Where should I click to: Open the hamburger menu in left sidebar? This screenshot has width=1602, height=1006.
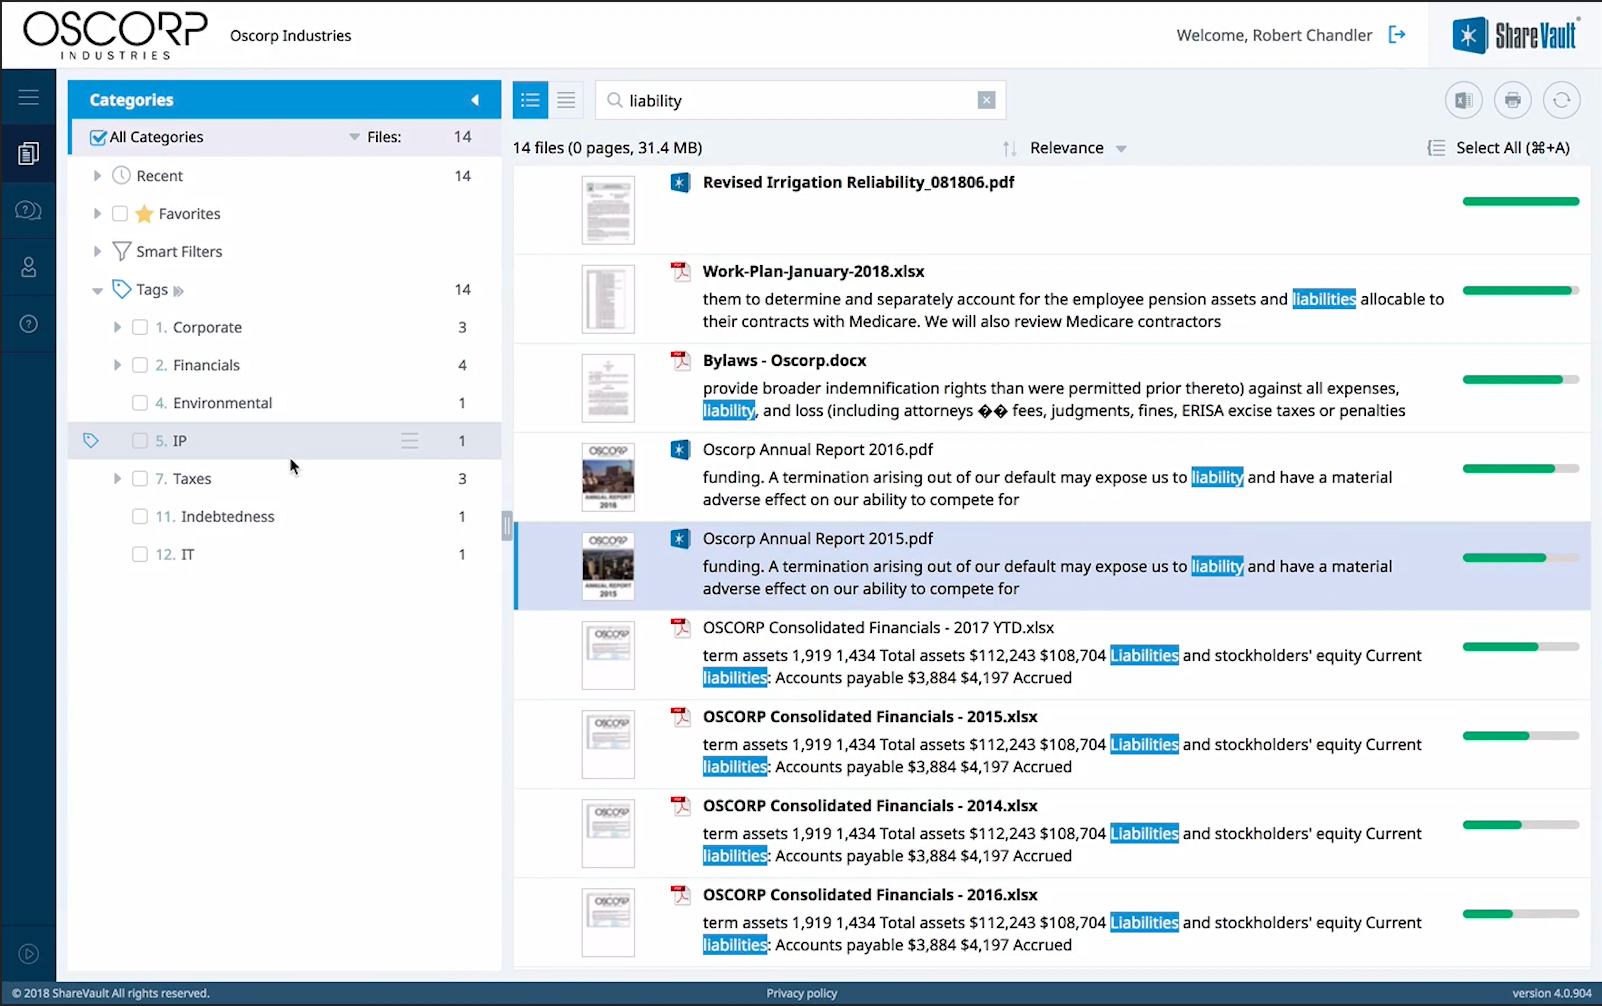28,97
